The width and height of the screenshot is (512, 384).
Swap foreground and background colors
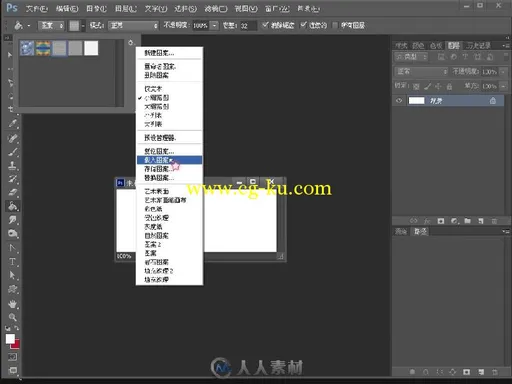point(16,328)
